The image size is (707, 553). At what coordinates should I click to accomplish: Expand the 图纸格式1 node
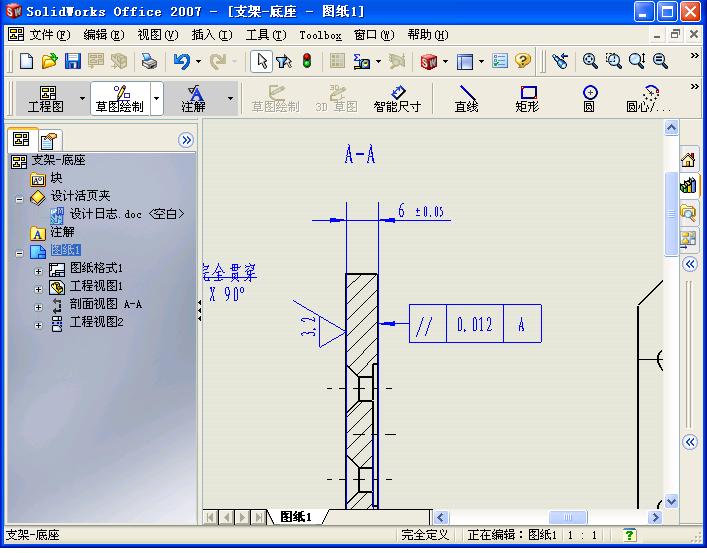point(38,271)
